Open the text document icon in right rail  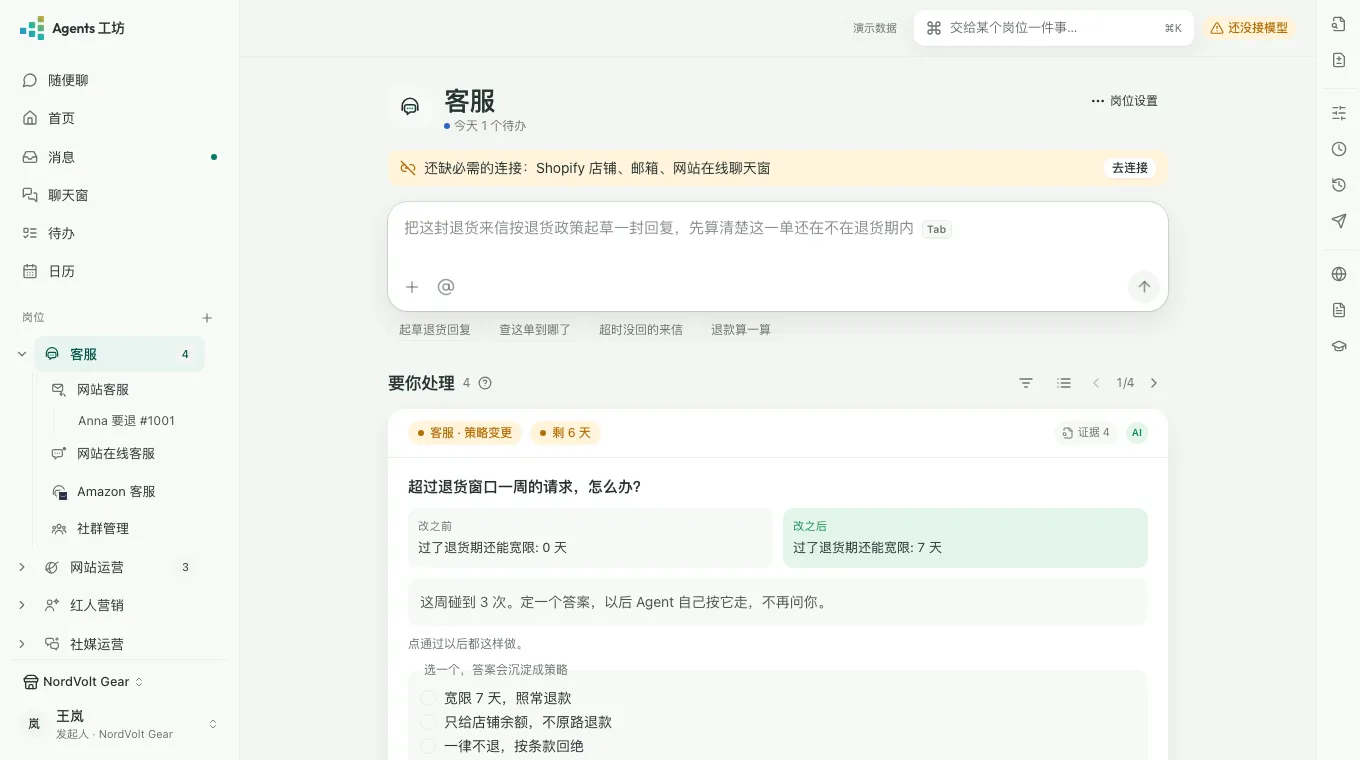coord(1339,310)
